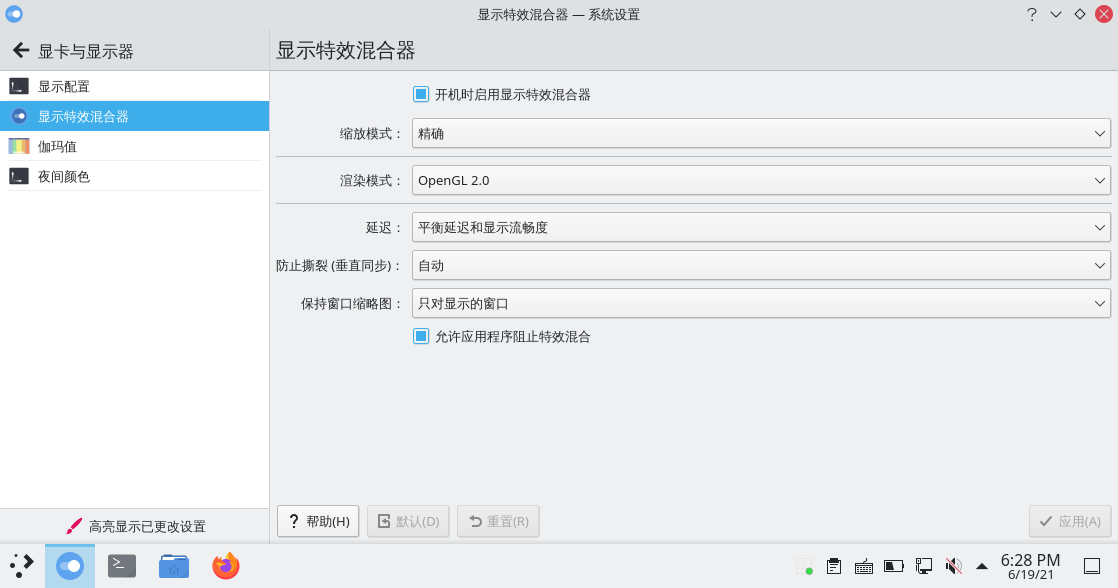Select 伽玛值 in the sidebar
The width and height of the screenshot is (1118, 588).
click(57, 146)
